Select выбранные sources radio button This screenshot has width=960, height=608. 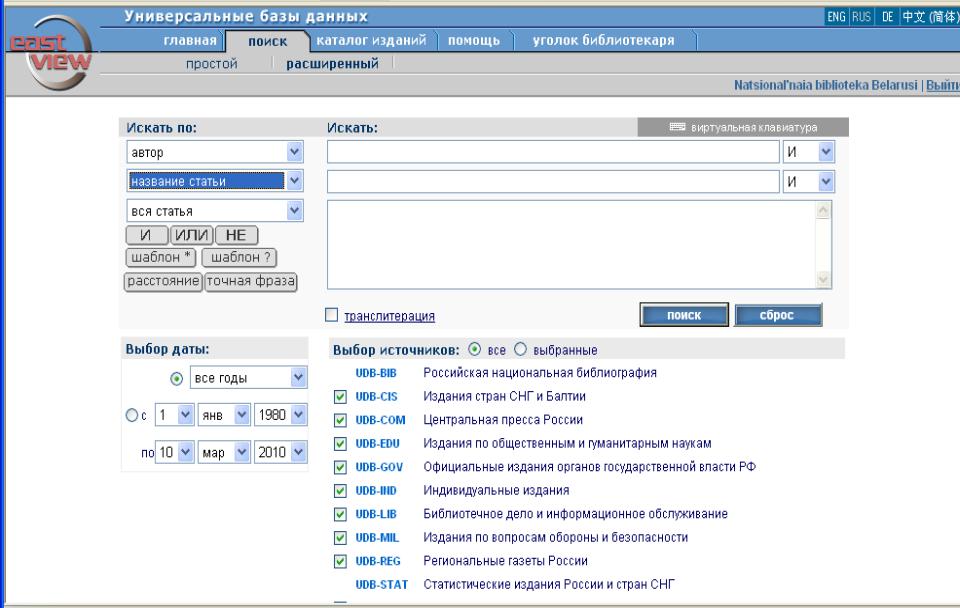coord(520,349)
